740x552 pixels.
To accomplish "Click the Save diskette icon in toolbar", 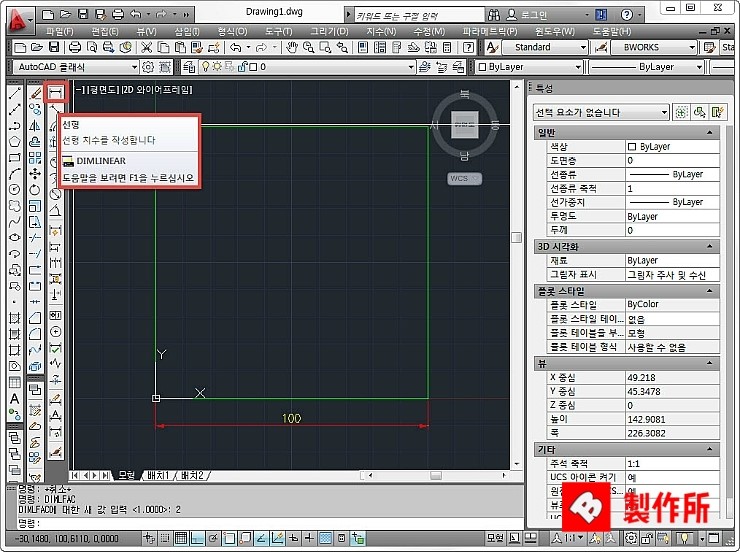I will pyautogui.click(x=54, y=47).
